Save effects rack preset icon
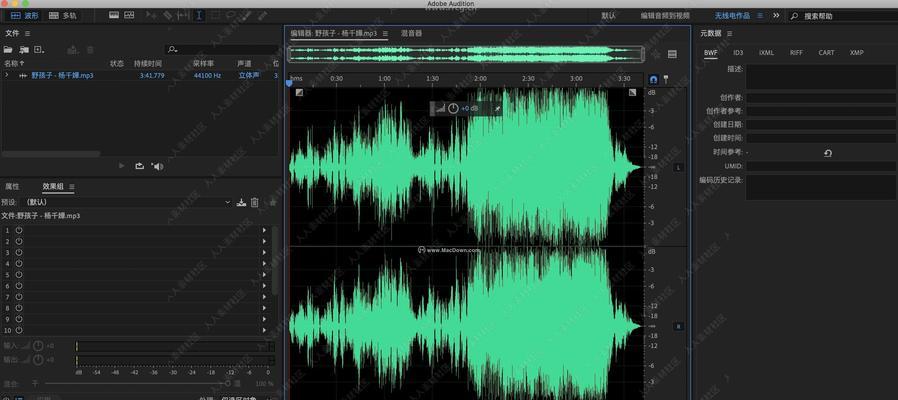This screenshot has width=898, height=400. point(241,202)
